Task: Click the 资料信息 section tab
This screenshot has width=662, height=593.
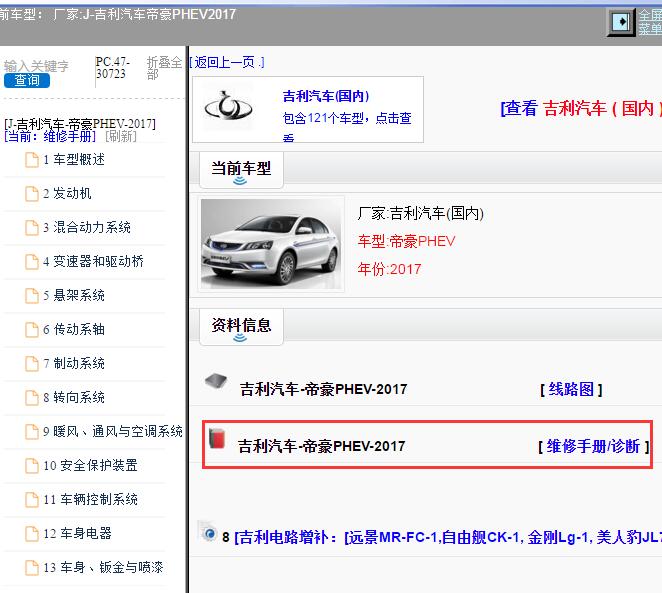Action: click(x=241, y=327)
